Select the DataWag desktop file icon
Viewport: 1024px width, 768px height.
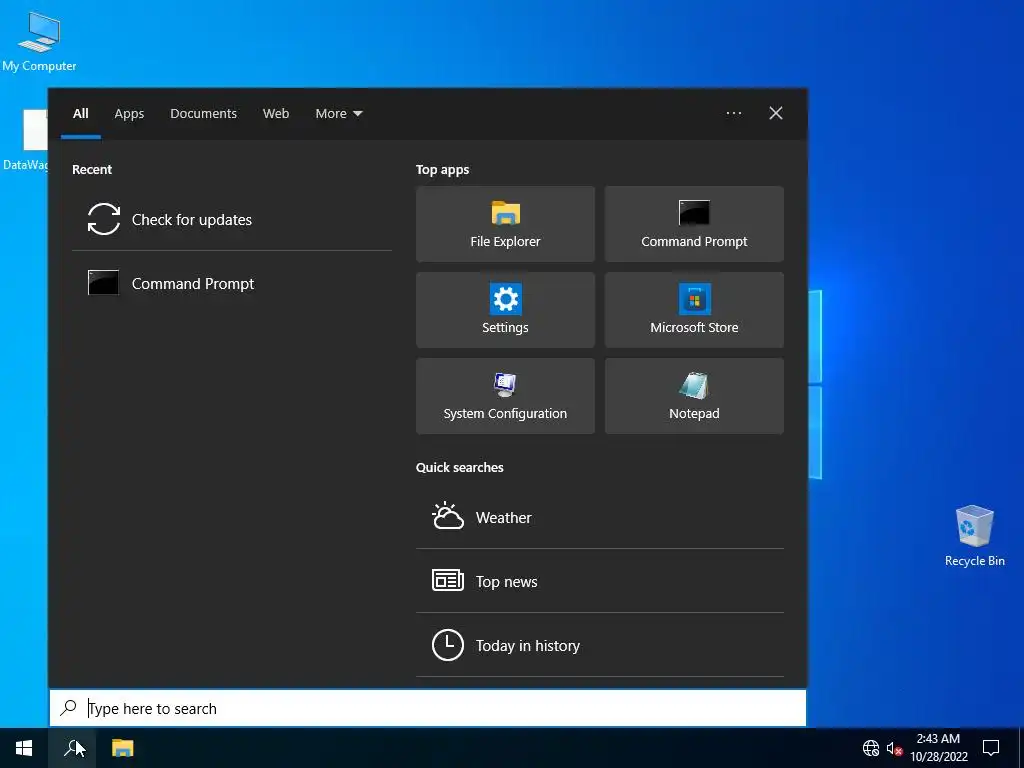click(25, 140)
